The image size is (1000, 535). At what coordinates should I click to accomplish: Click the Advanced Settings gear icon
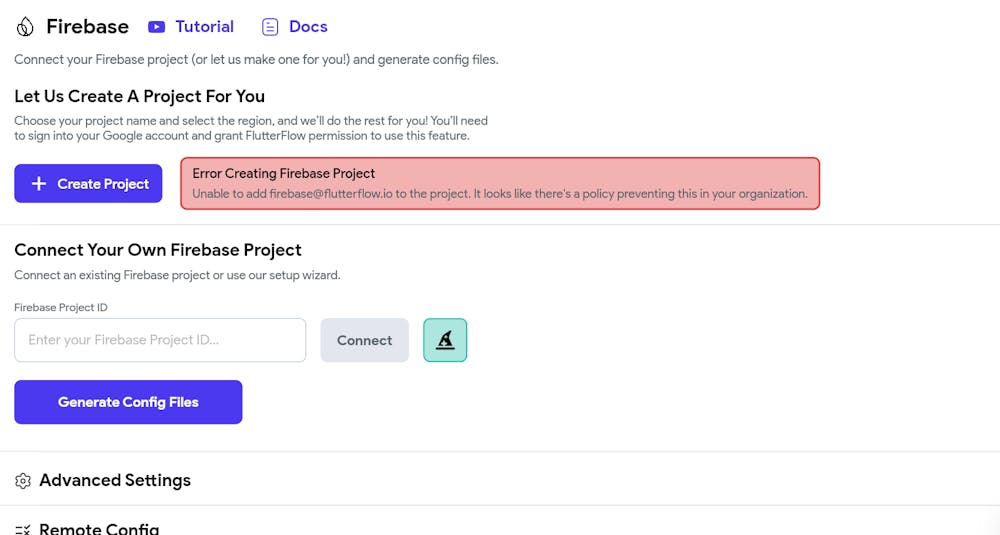(23, 481)
